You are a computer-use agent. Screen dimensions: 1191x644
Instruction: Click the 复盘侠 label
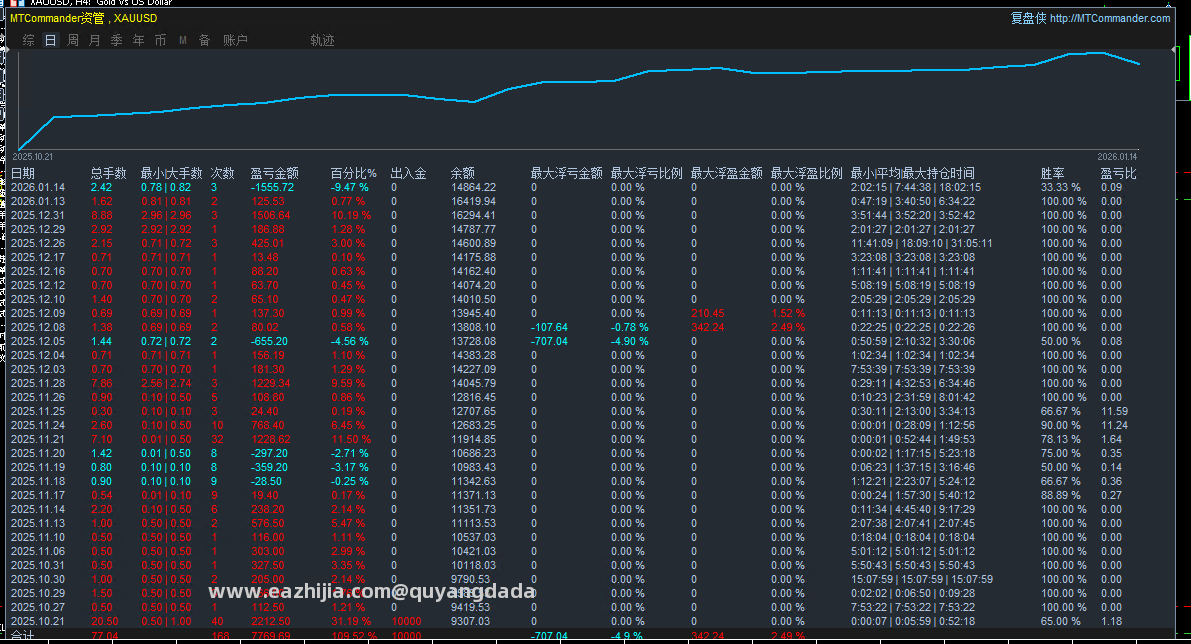1028,18
